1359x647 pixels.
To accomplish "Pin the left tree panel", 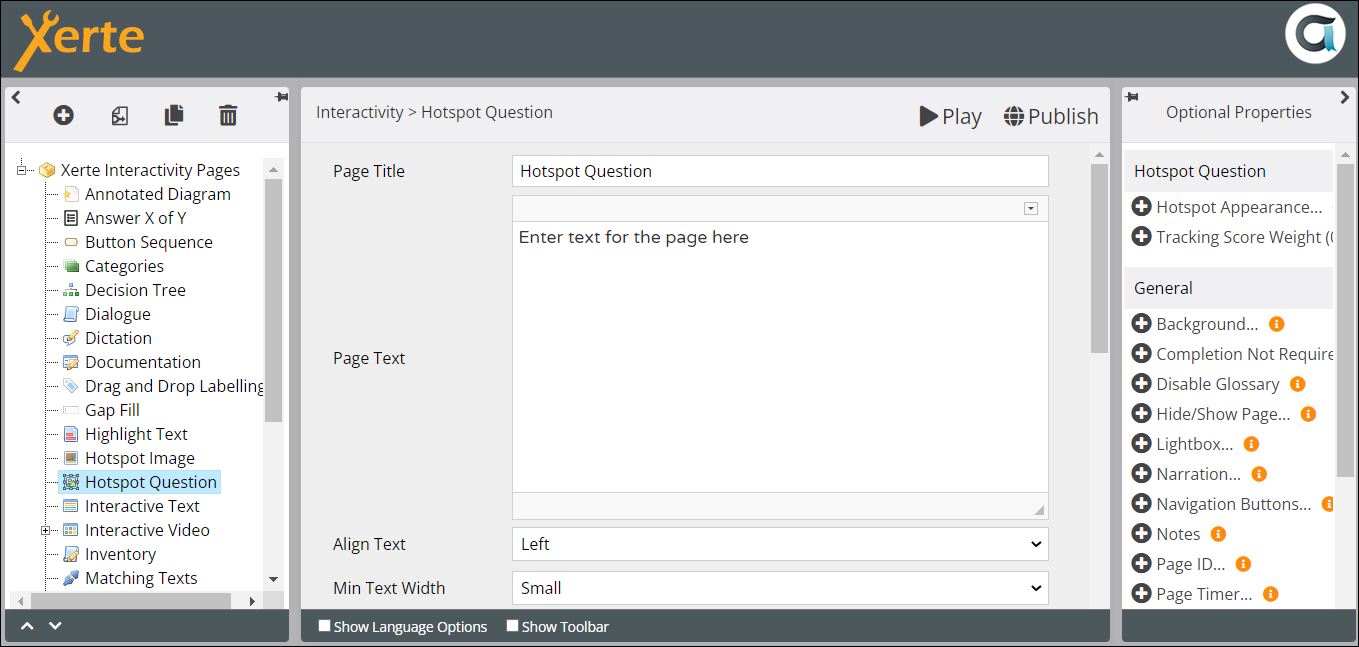I will pyautogui.click(x=281, y=97).
